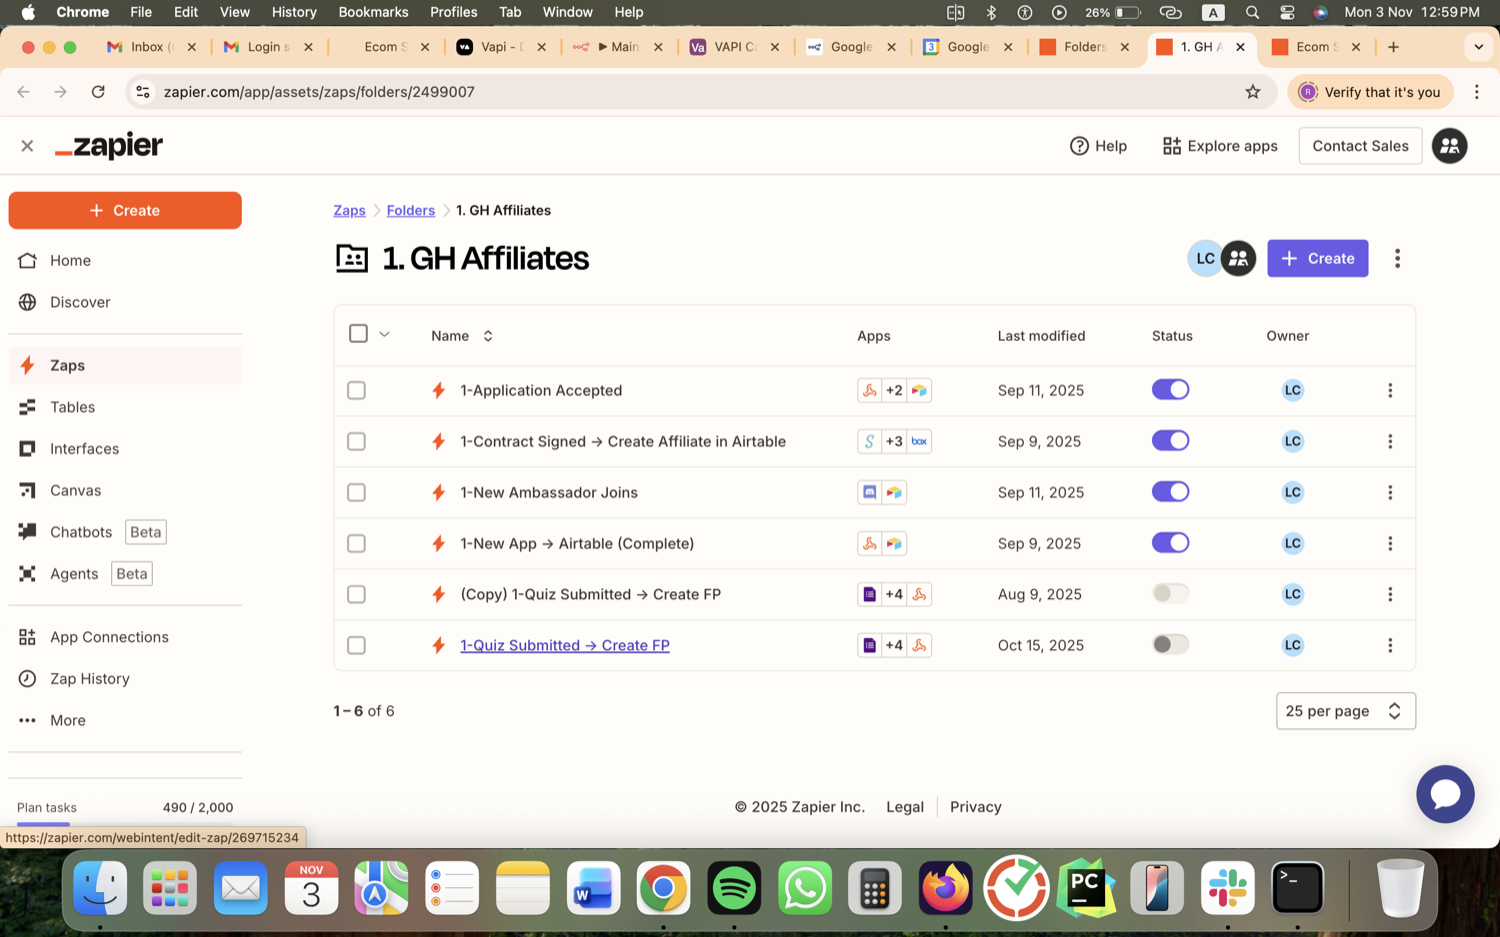Open row menu for 1-New App → Airtable

1390,543
